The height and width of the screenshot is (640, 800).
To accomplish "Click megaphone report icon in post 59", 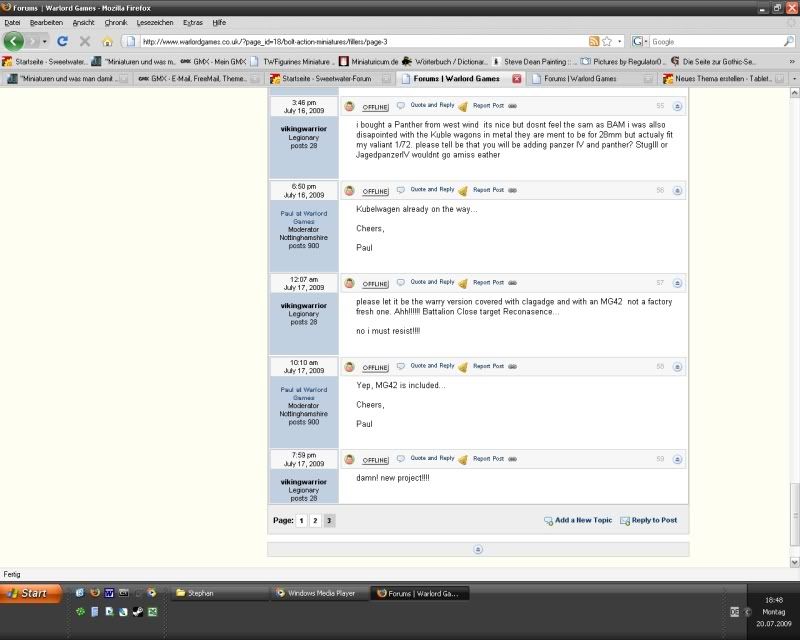I will point(463,459).
